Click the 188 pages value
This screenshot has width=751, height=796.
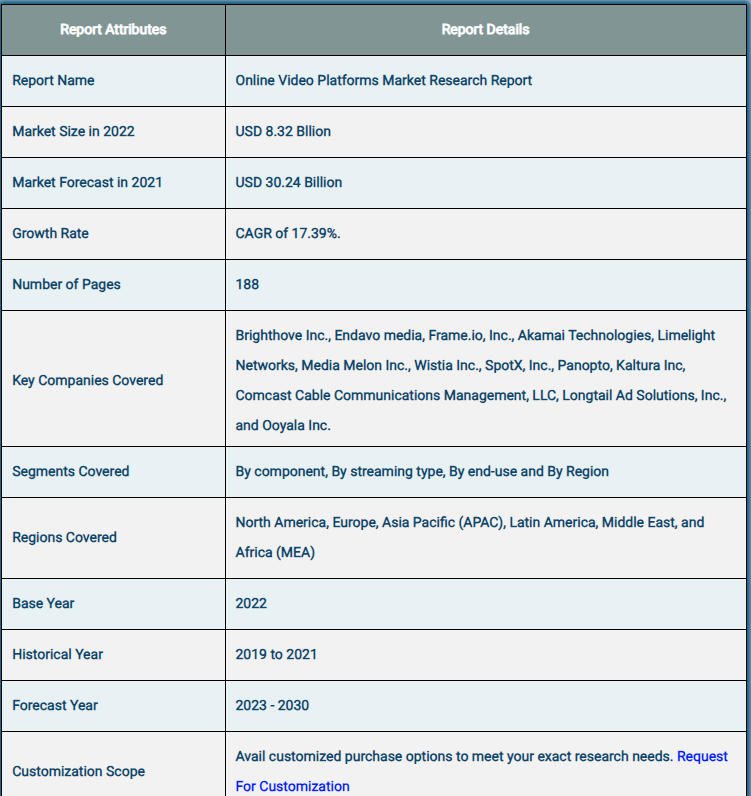[x=247, y=284]
